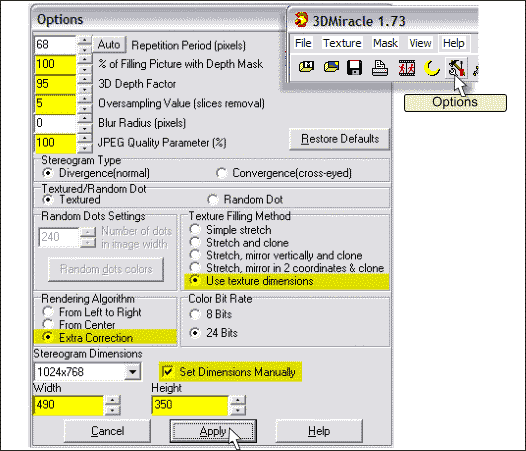This screenshot has width=526, height=451.
Task: Select the Random Dot radio option
Action: (212, 200)
